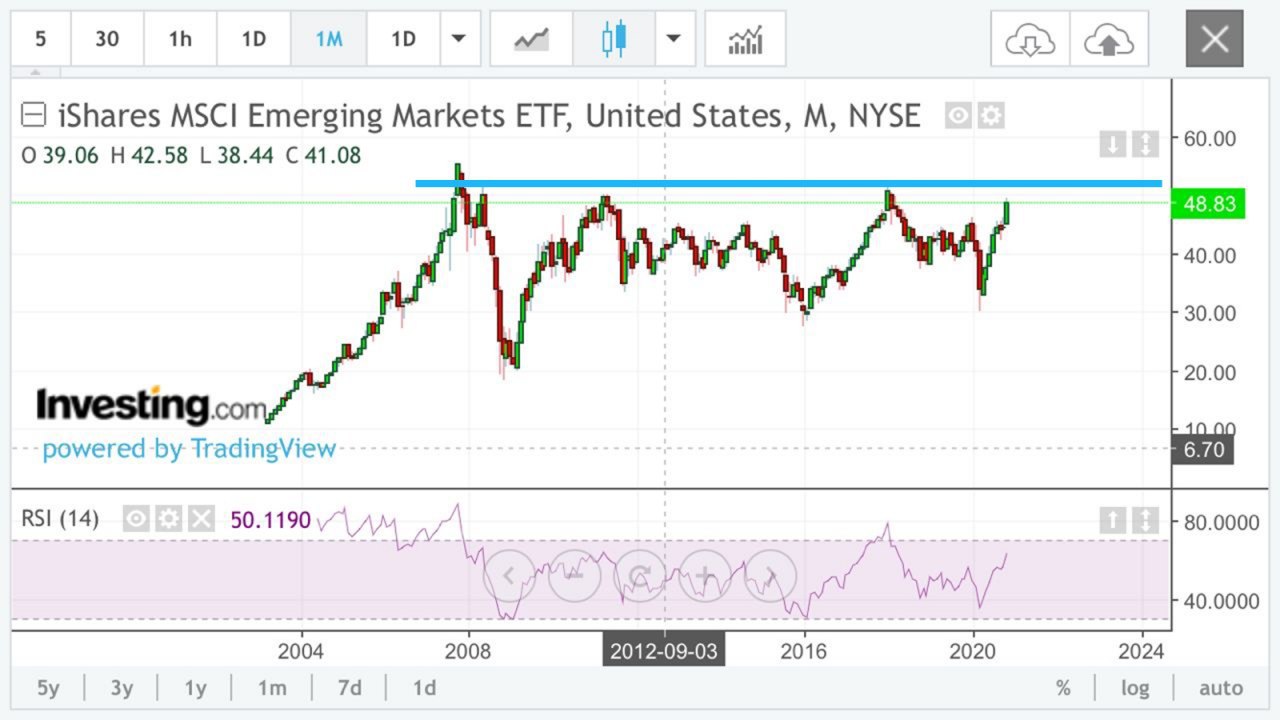Open the indicators chart icon
Image resolution: width=1280 pixels, height=720 pixels.
(x=745, y=39)
